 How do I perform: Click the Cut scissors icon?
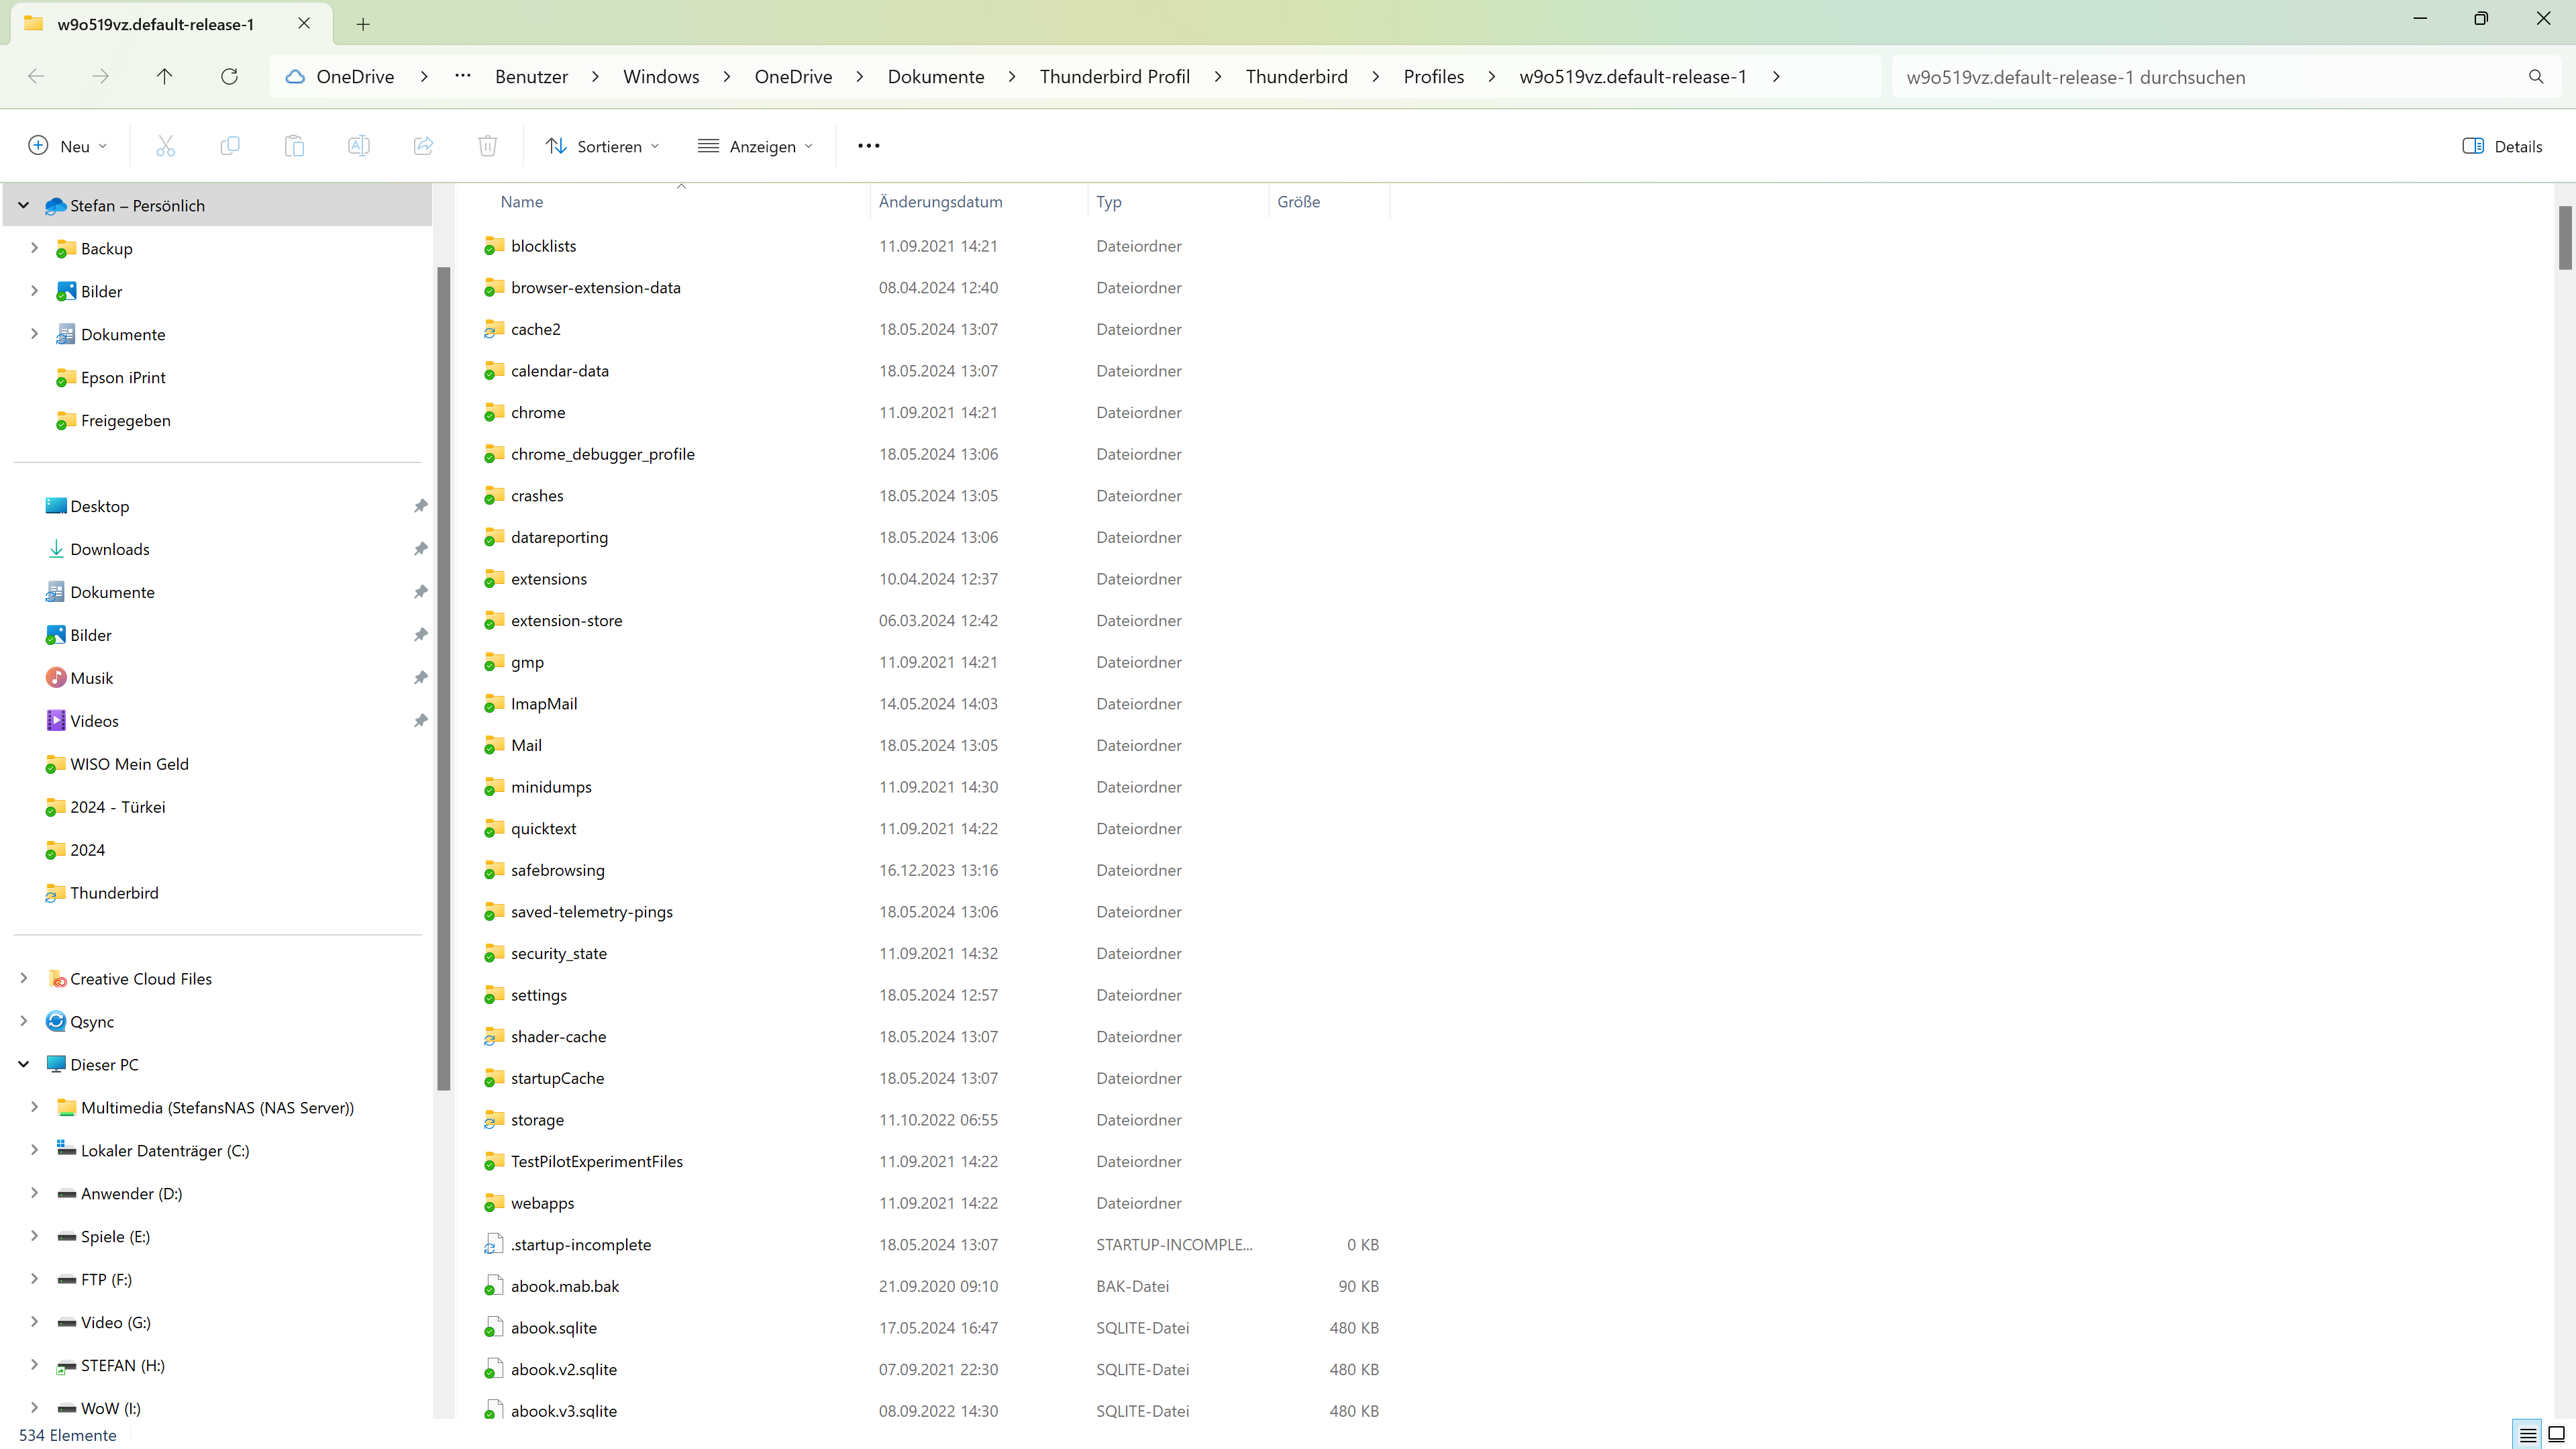tap(165, 146)
